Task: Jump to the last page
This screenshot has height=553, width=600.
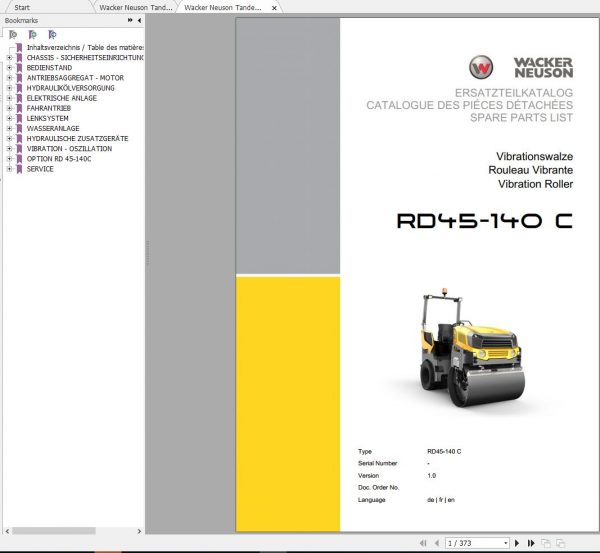Action: coord(531,543)
